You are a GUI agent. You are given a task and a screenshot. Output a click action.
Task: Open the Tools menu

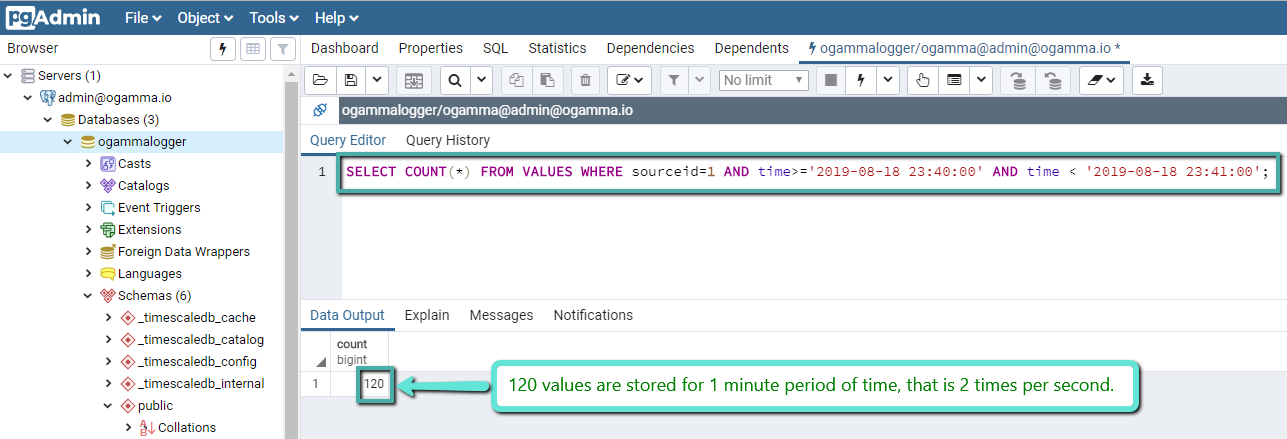click(x=274, y=18)
